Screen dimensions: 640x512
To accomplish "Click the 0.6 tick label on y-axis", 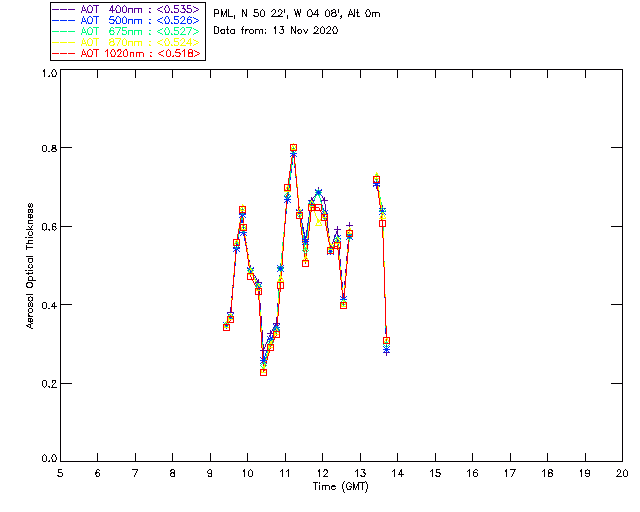I will point(49,227).
